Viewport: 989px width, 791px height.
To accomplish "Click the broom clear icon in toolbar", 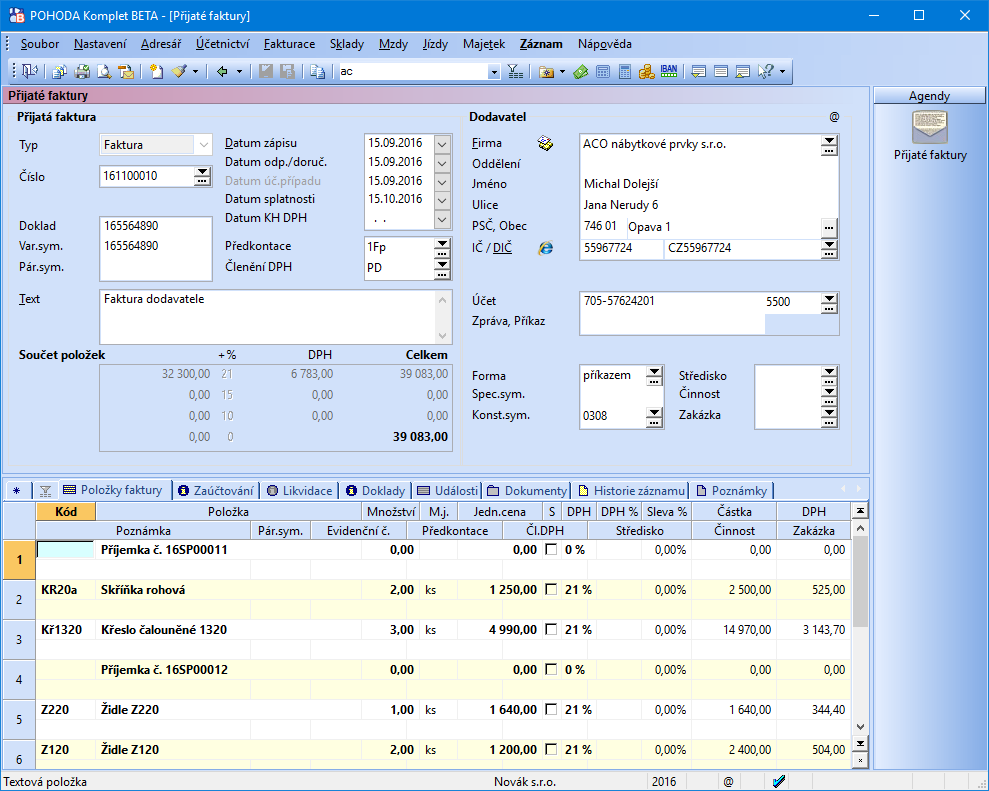I will click(179, 71).
